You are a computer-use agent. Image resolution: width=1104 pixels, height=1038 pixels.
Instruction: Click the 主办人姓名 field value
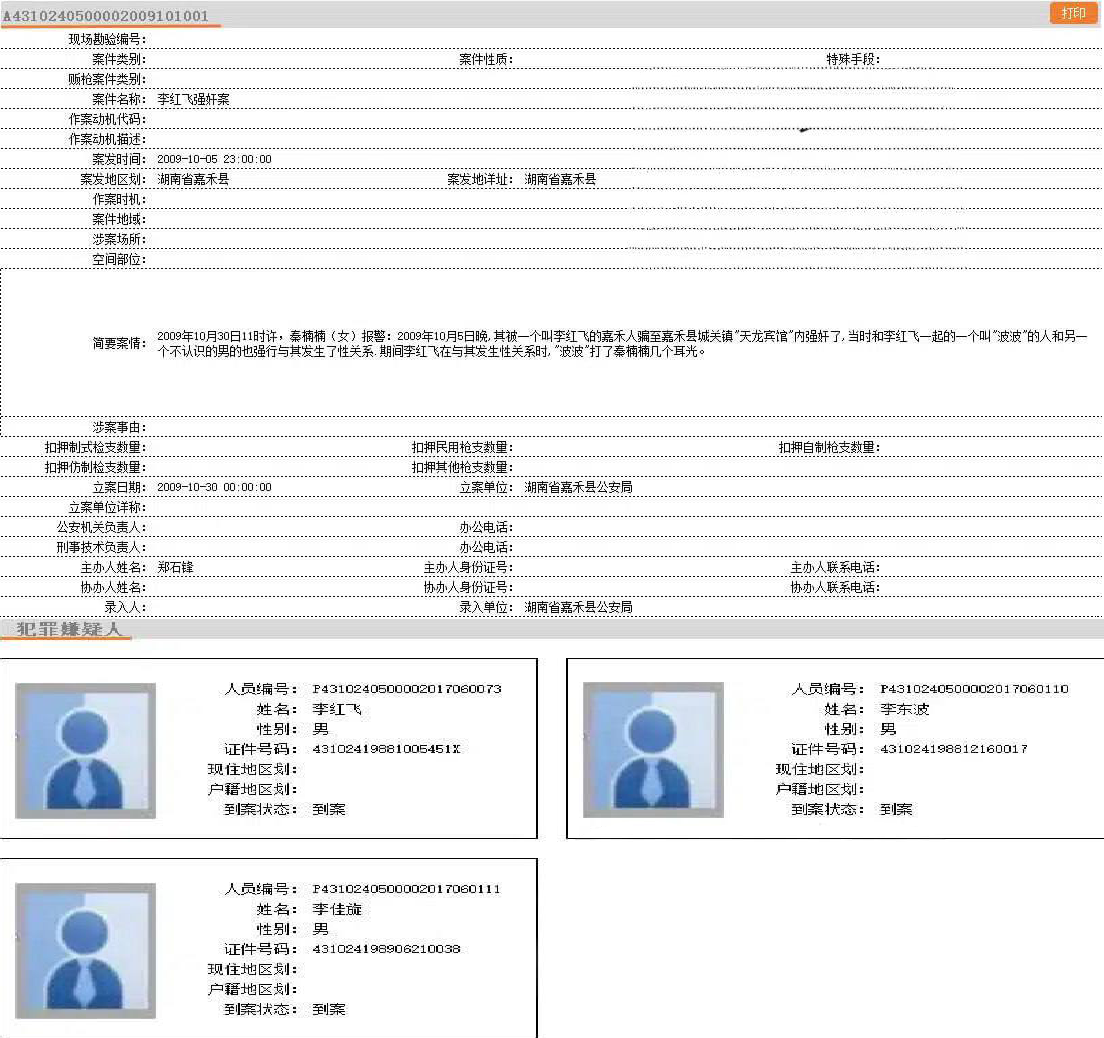(175, 568)
